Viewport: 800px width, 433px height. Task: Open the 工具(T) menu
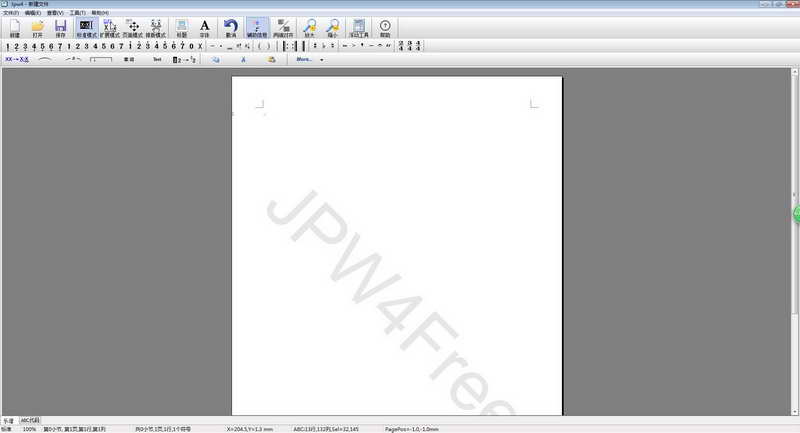(78, 13)
